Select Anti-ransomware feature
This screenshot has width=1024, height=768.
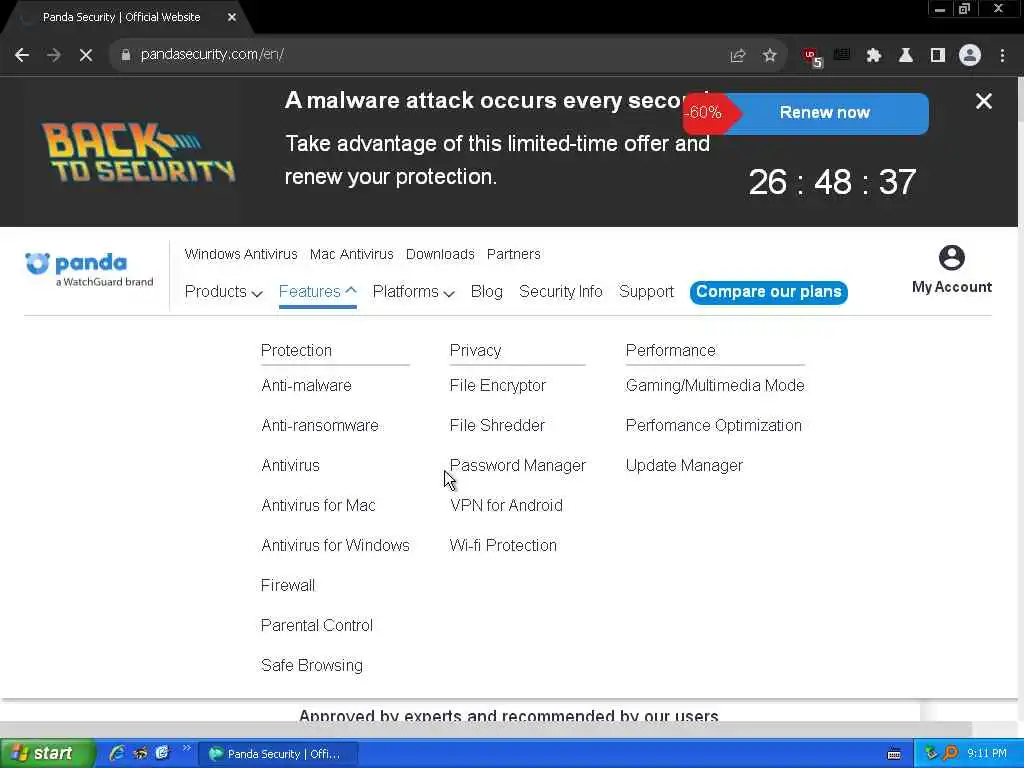[319, 426]
